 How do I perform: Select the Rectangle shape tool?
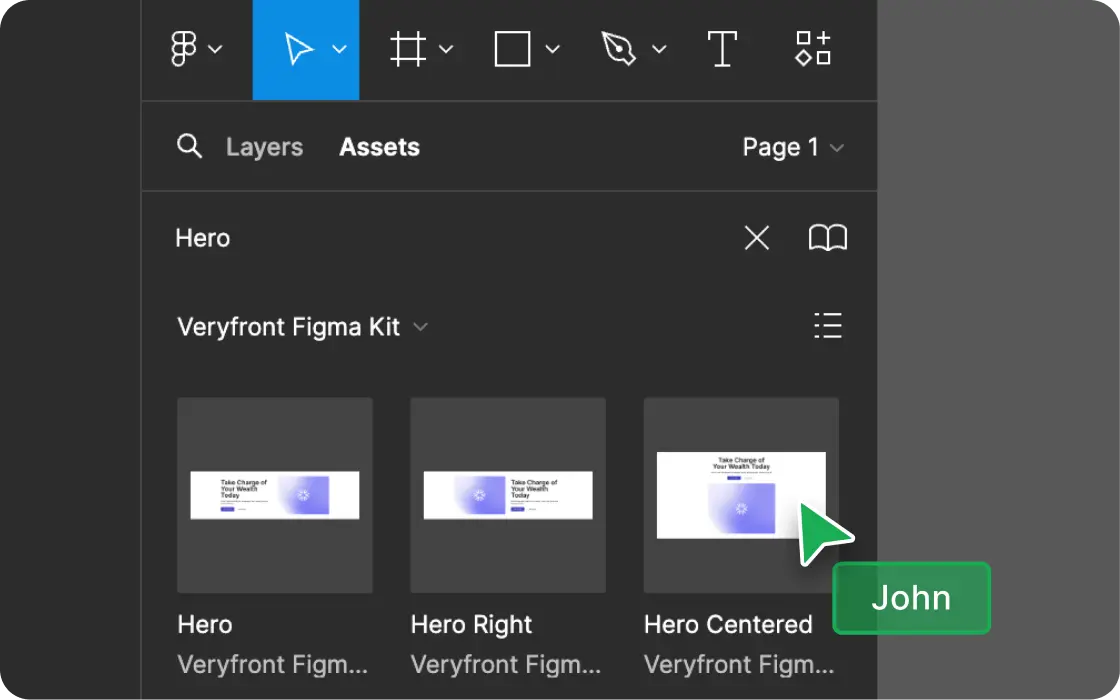(512, 49)
